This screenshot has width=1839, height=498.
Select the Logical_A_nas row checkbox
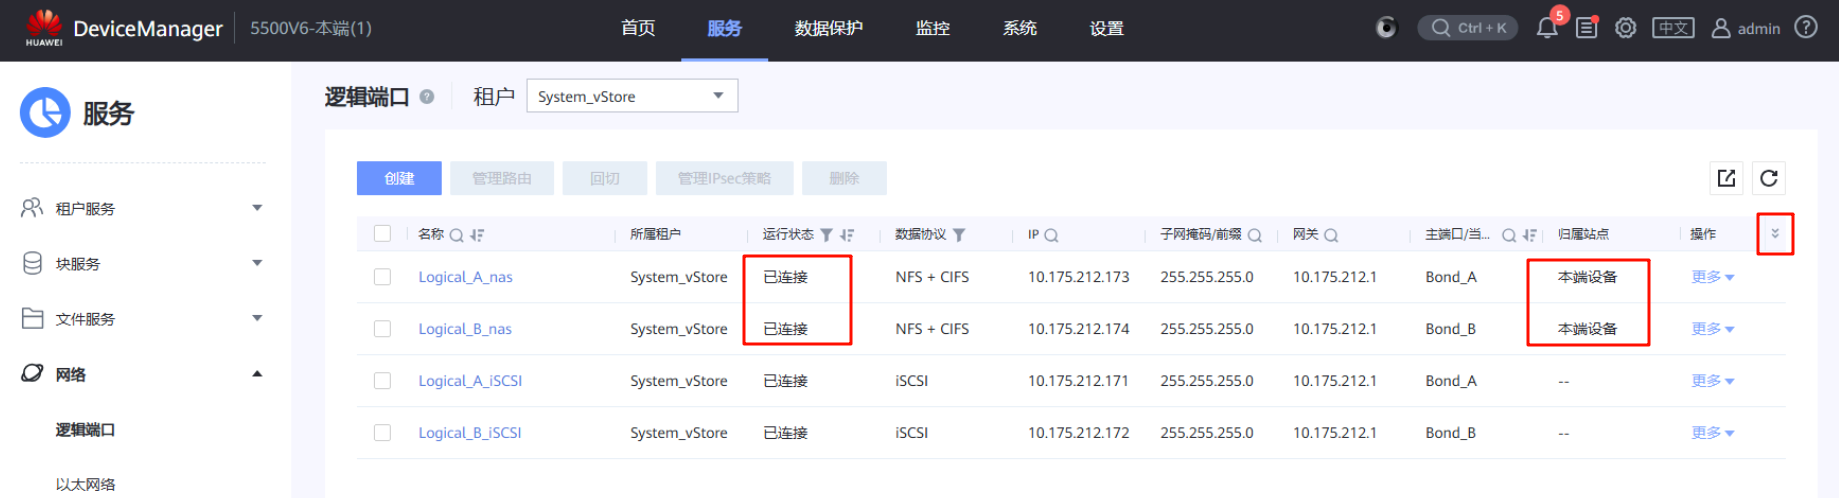(x=382, y=277)
